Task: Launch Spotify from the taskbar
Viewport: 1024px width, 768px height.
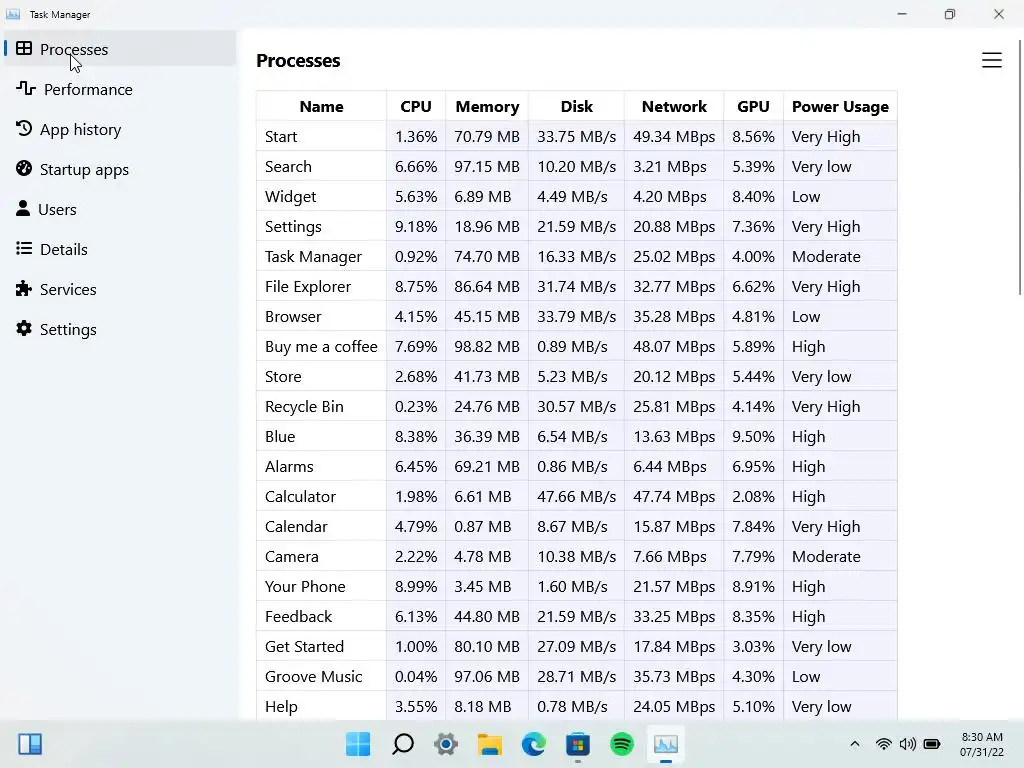Action: [622, 744]
